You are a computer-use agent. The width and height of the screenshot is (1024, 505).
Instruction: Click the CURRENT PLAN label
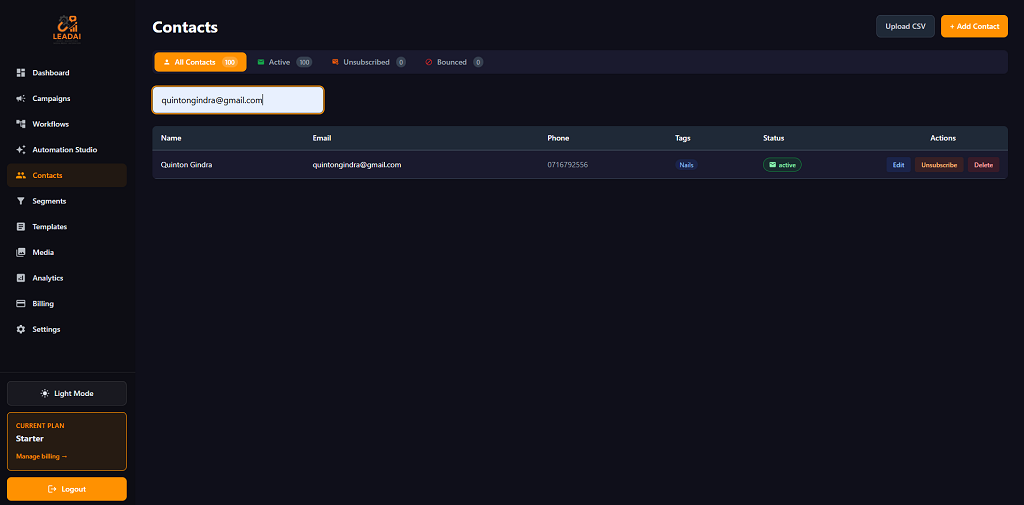[40, 425]
